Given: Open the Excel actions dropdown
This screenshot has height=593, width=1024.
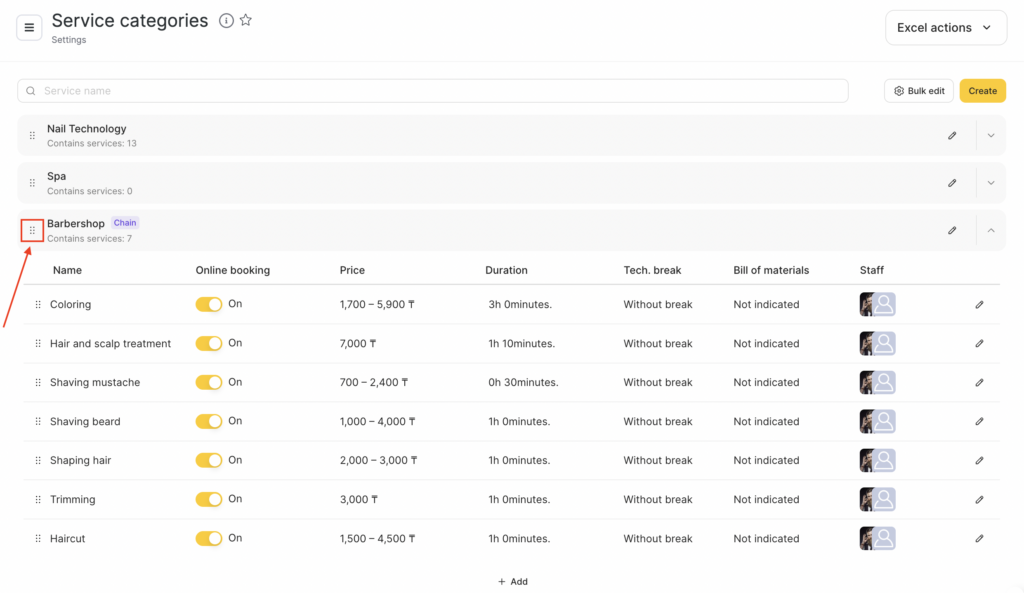Looking at the screenshot, I should click(x=945, y=28).
